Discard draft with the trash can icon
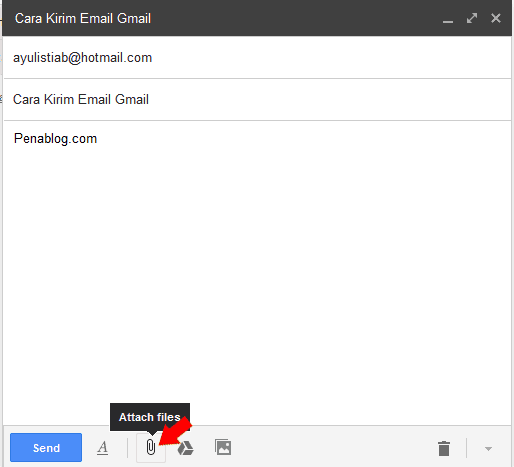The height and width of the screenshot is (467, 514). [444, 448]
